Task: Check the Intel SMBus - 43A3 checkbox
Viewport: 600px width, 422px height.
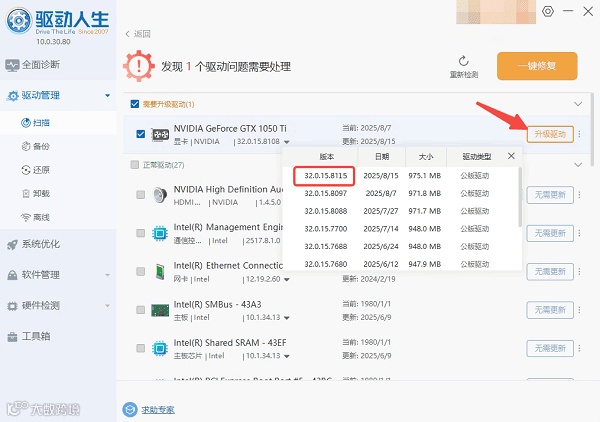Action: pos(140,310)
